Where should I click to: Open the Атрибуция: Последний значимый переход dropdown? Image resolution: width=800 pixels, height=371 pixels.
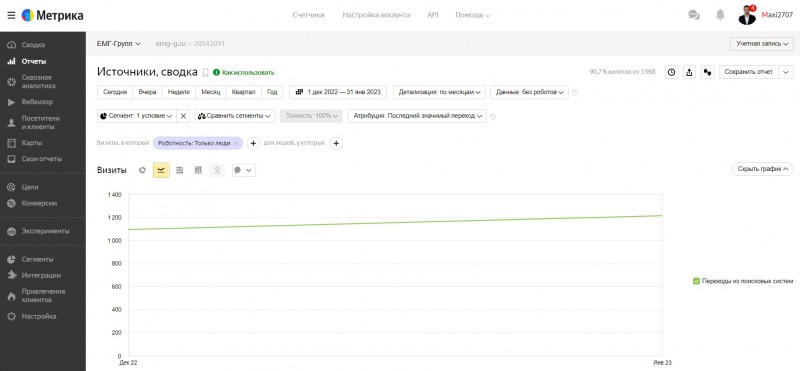point(417,116)
